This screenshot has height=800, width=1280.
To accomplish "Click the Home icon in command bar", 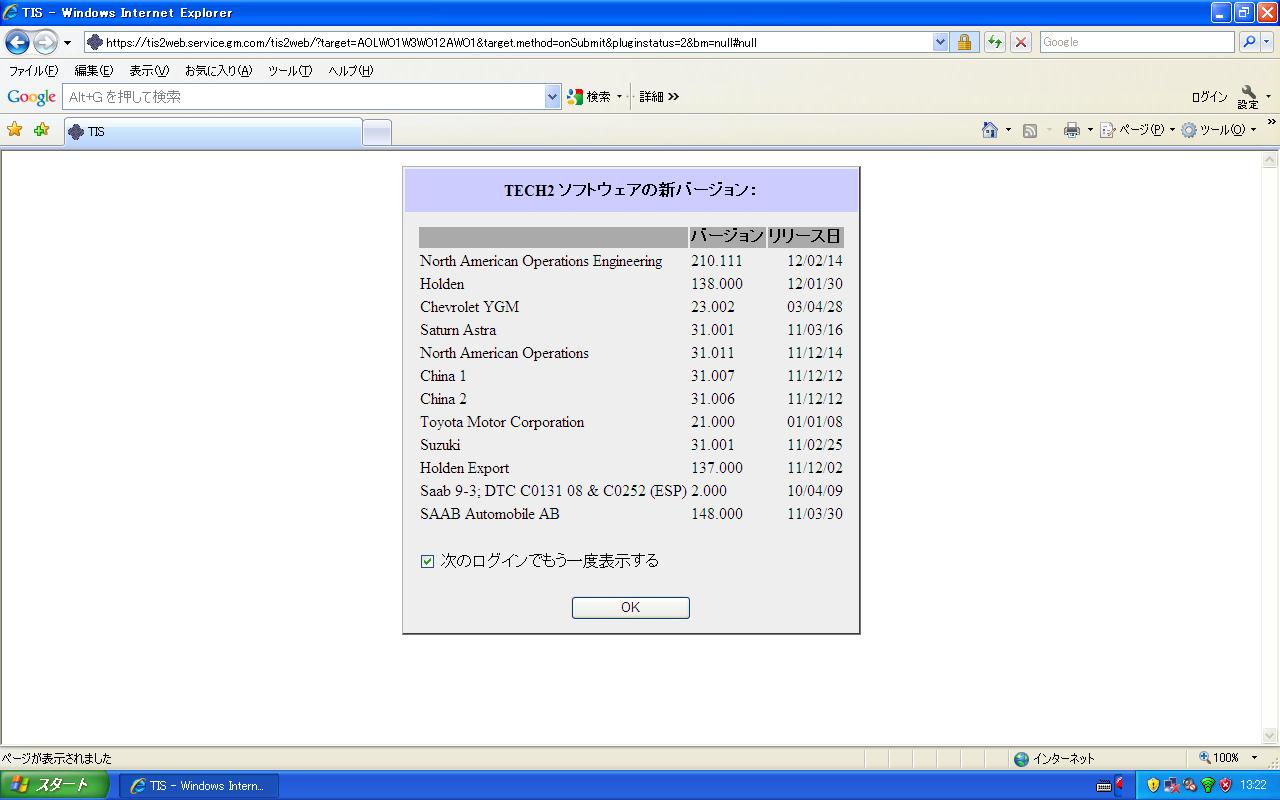I will 990,130.
